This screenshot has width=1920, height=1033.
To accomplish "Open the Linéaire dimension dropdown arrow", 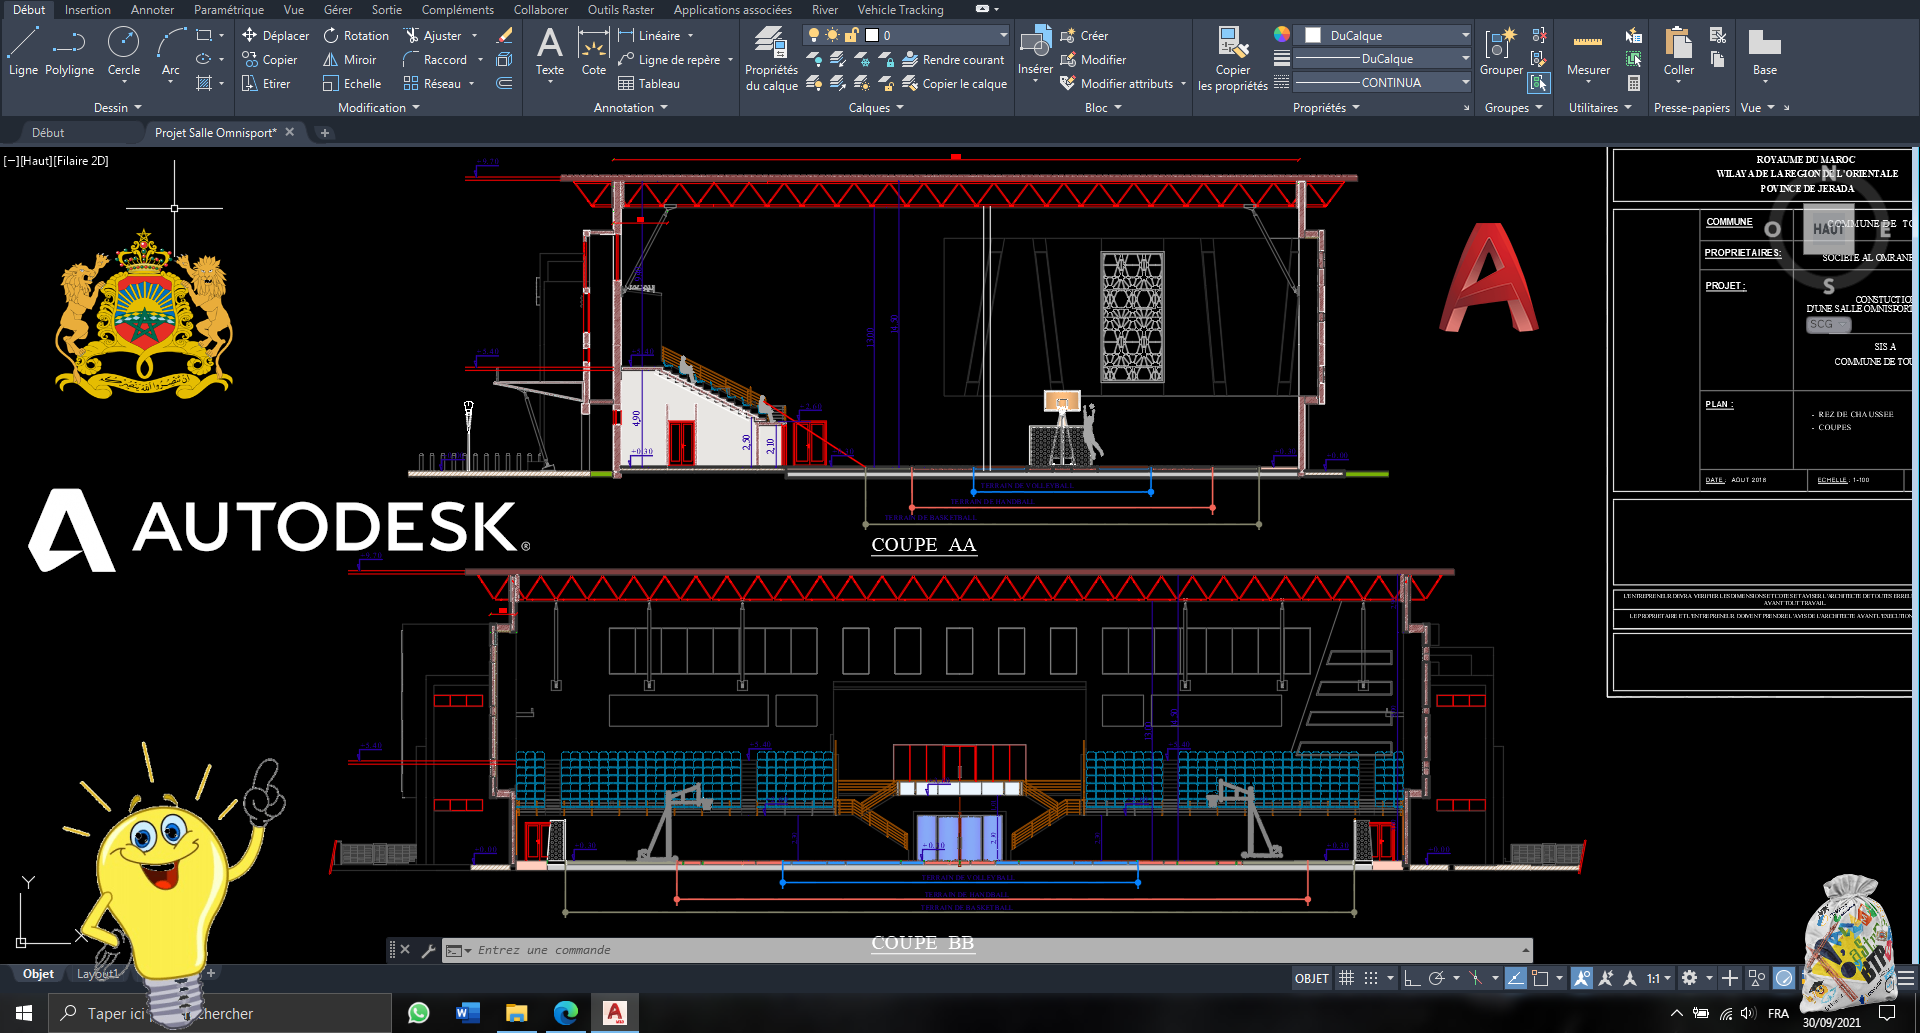I will pyautogui.click(x=690, y=36).
